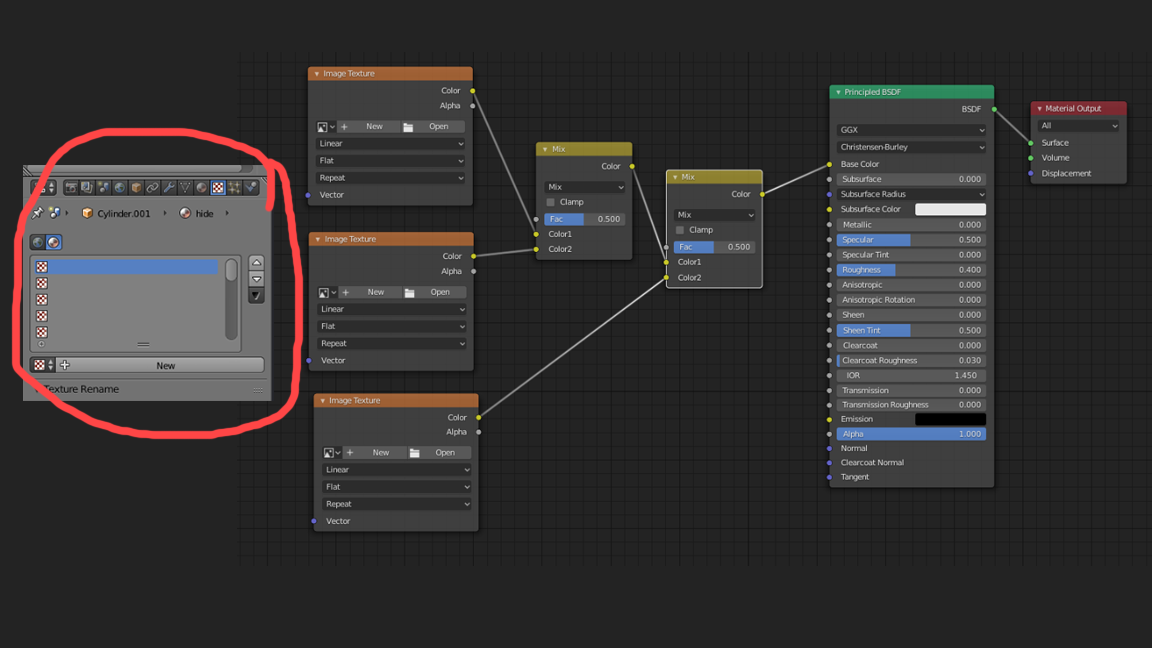Select the first highlighted texture slot
1152x648 pixels.
[125, 267]
